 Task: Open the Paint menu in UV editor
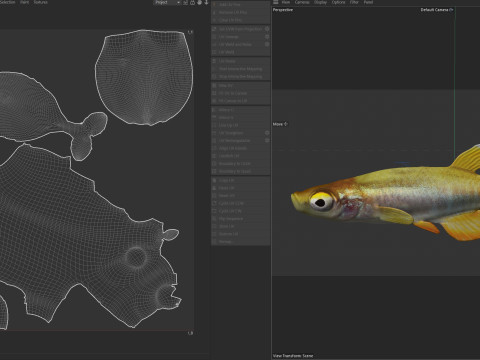[x=24, y=2]
